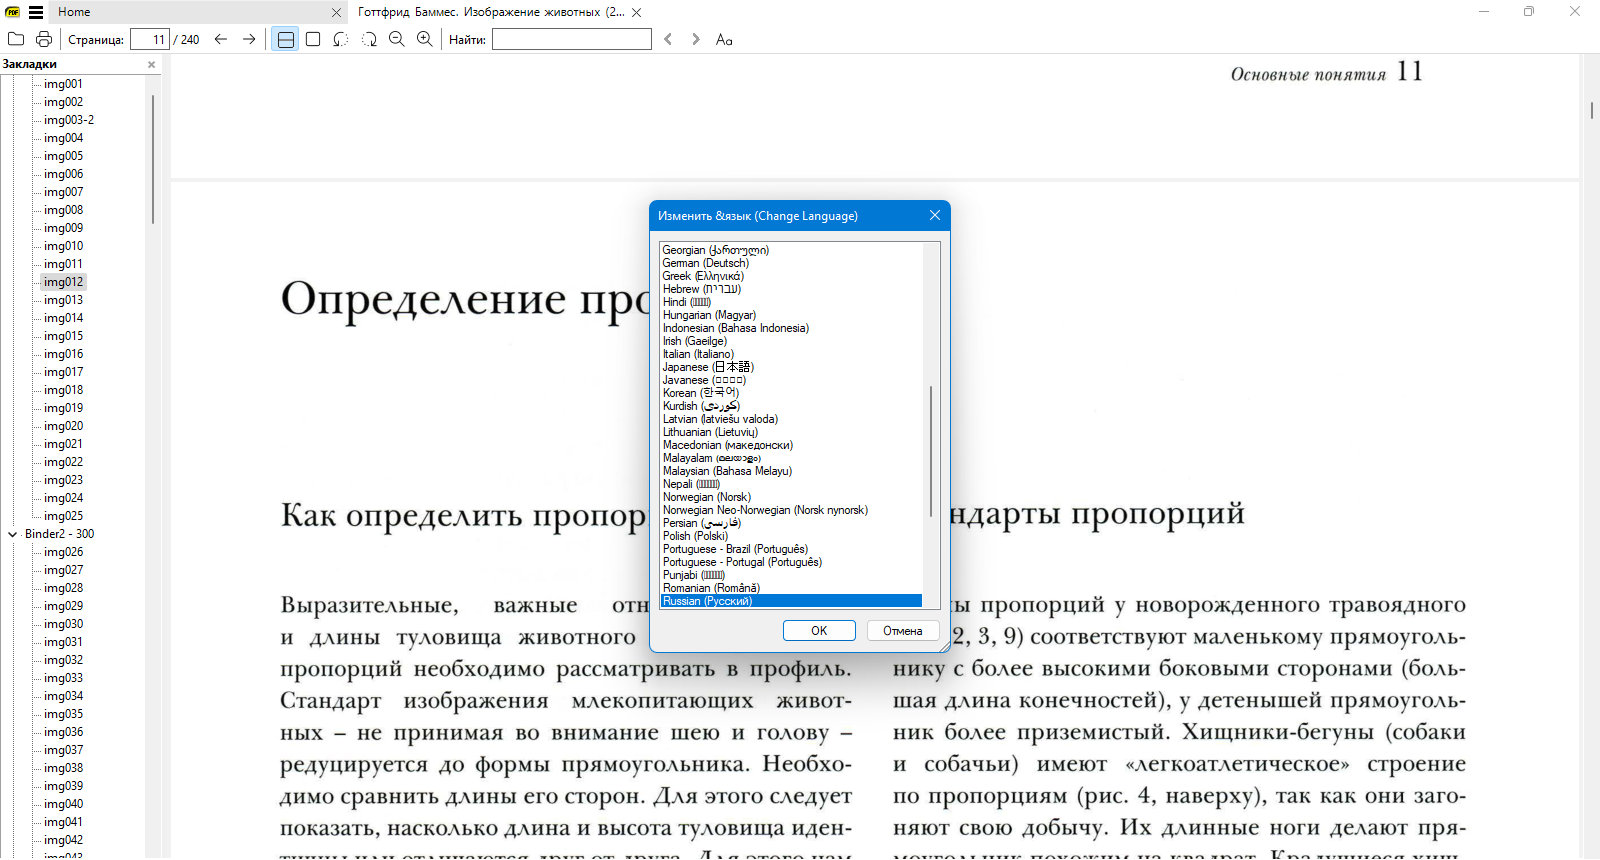This screenshot has width=1600, height=860.
Task: Zoom in with the plus magnifier
Action: click(425, 39)
